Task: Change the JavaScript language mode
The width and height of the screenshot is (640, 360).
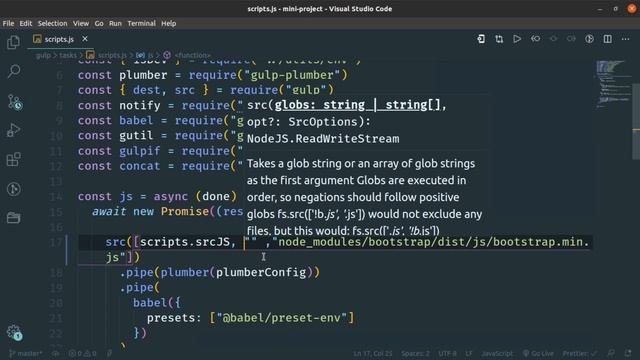Action: pyautogui.click(x=497, y=353)
